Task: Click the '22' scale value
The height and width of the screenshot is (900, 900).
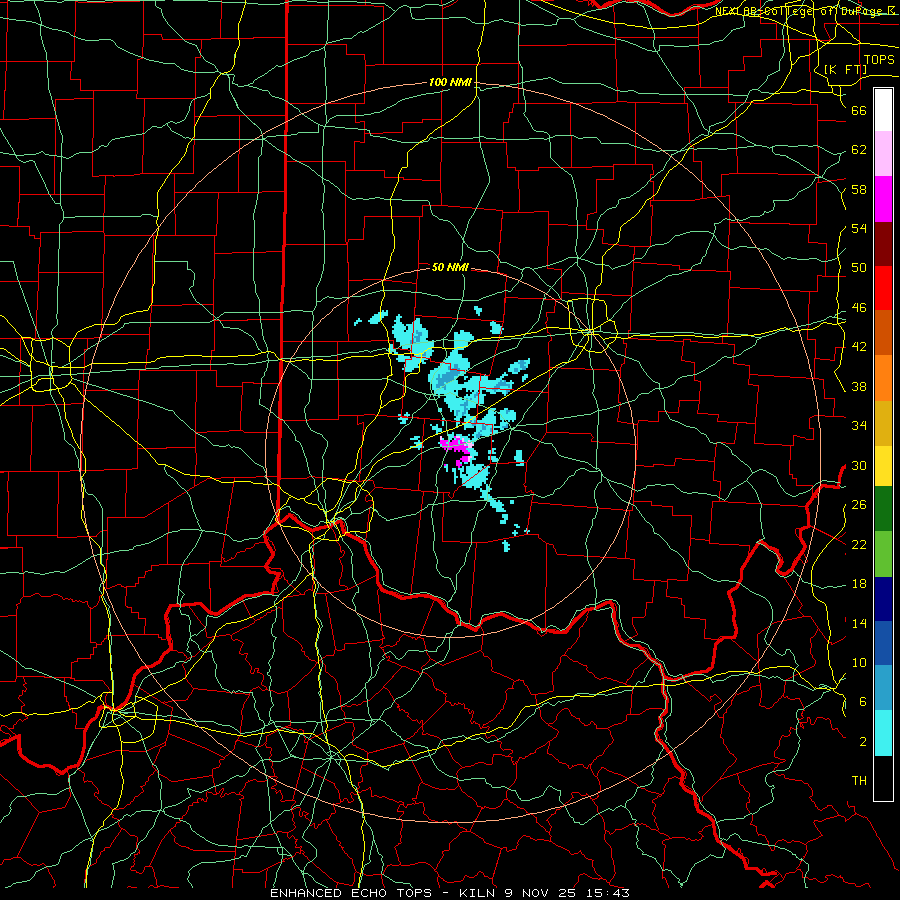Action: (x=859, y=544)
